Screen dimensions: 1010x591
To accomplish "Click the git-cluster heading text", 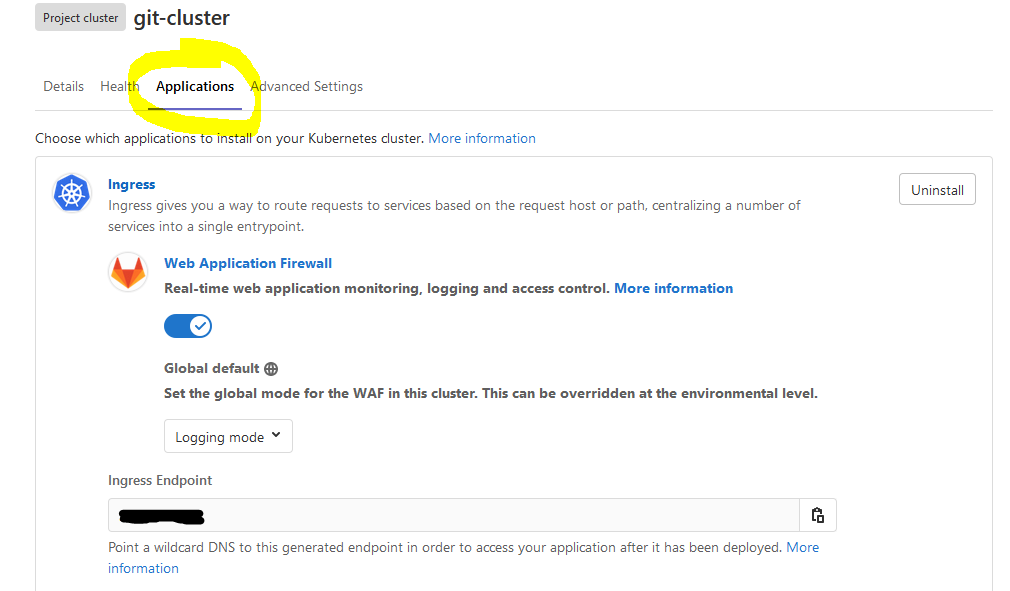I will coord(182,18).
